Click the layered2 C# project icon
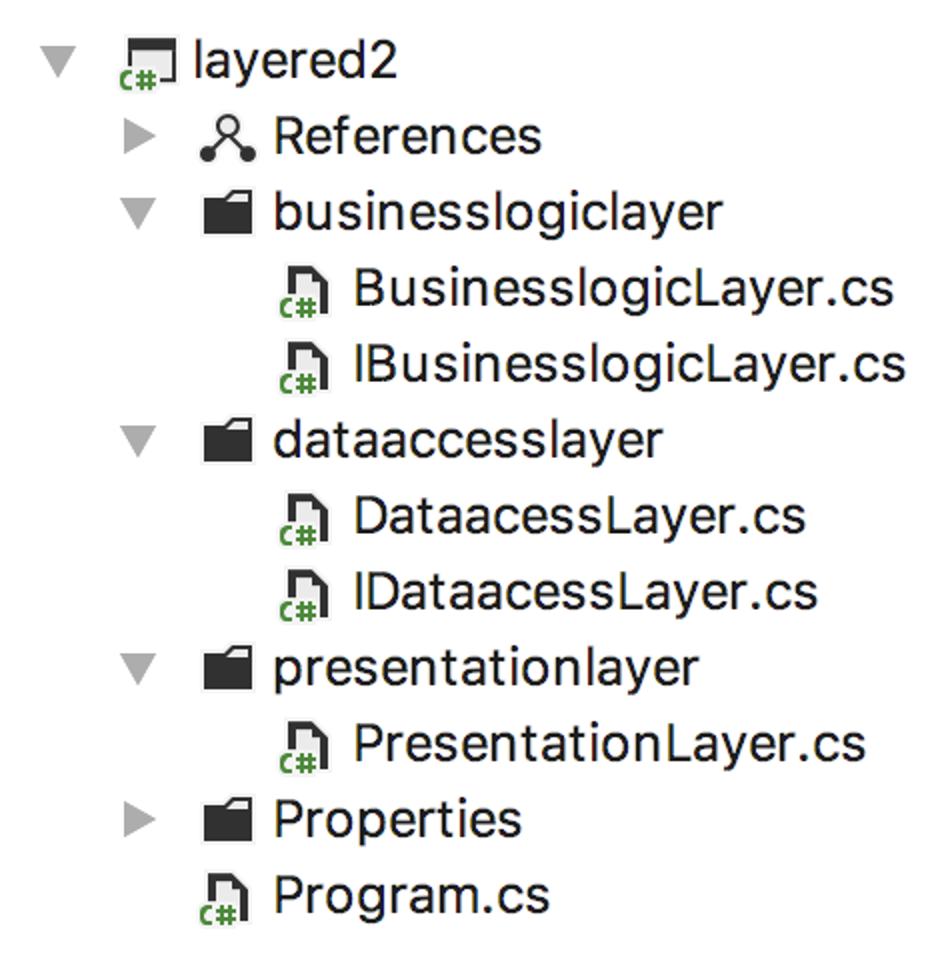 coord(145,63)
